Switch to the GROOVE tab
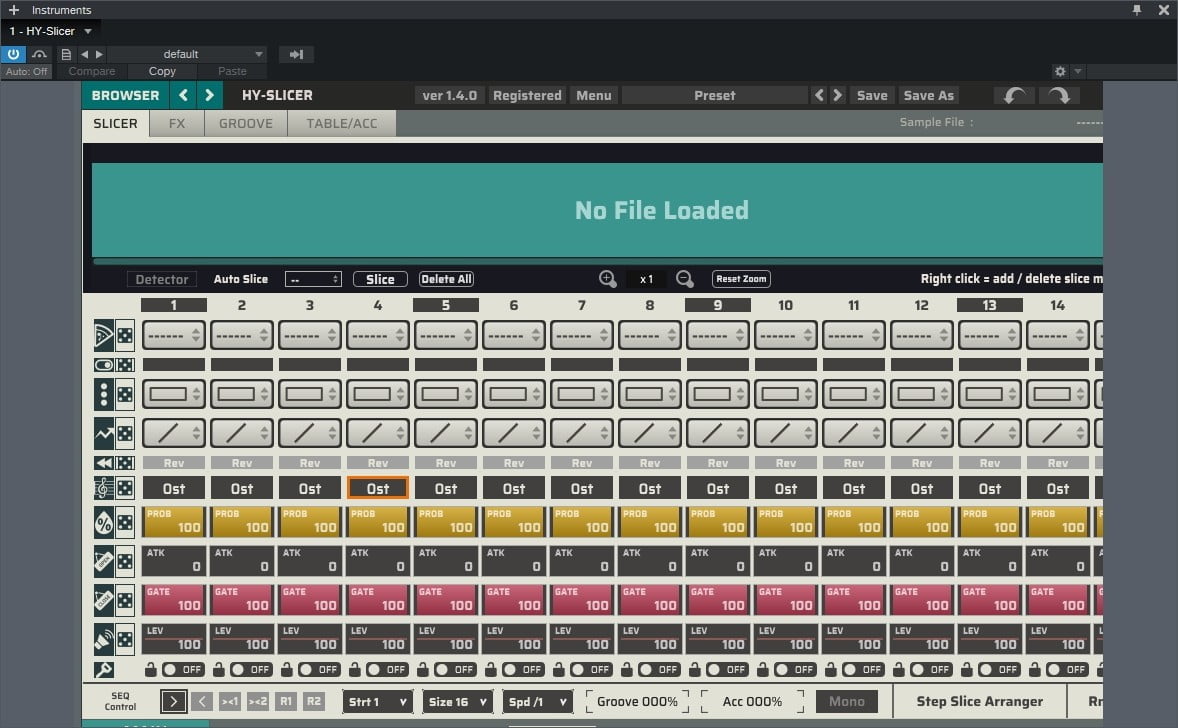This screenshot has width=1178, height=728. [x=246, y=123]
